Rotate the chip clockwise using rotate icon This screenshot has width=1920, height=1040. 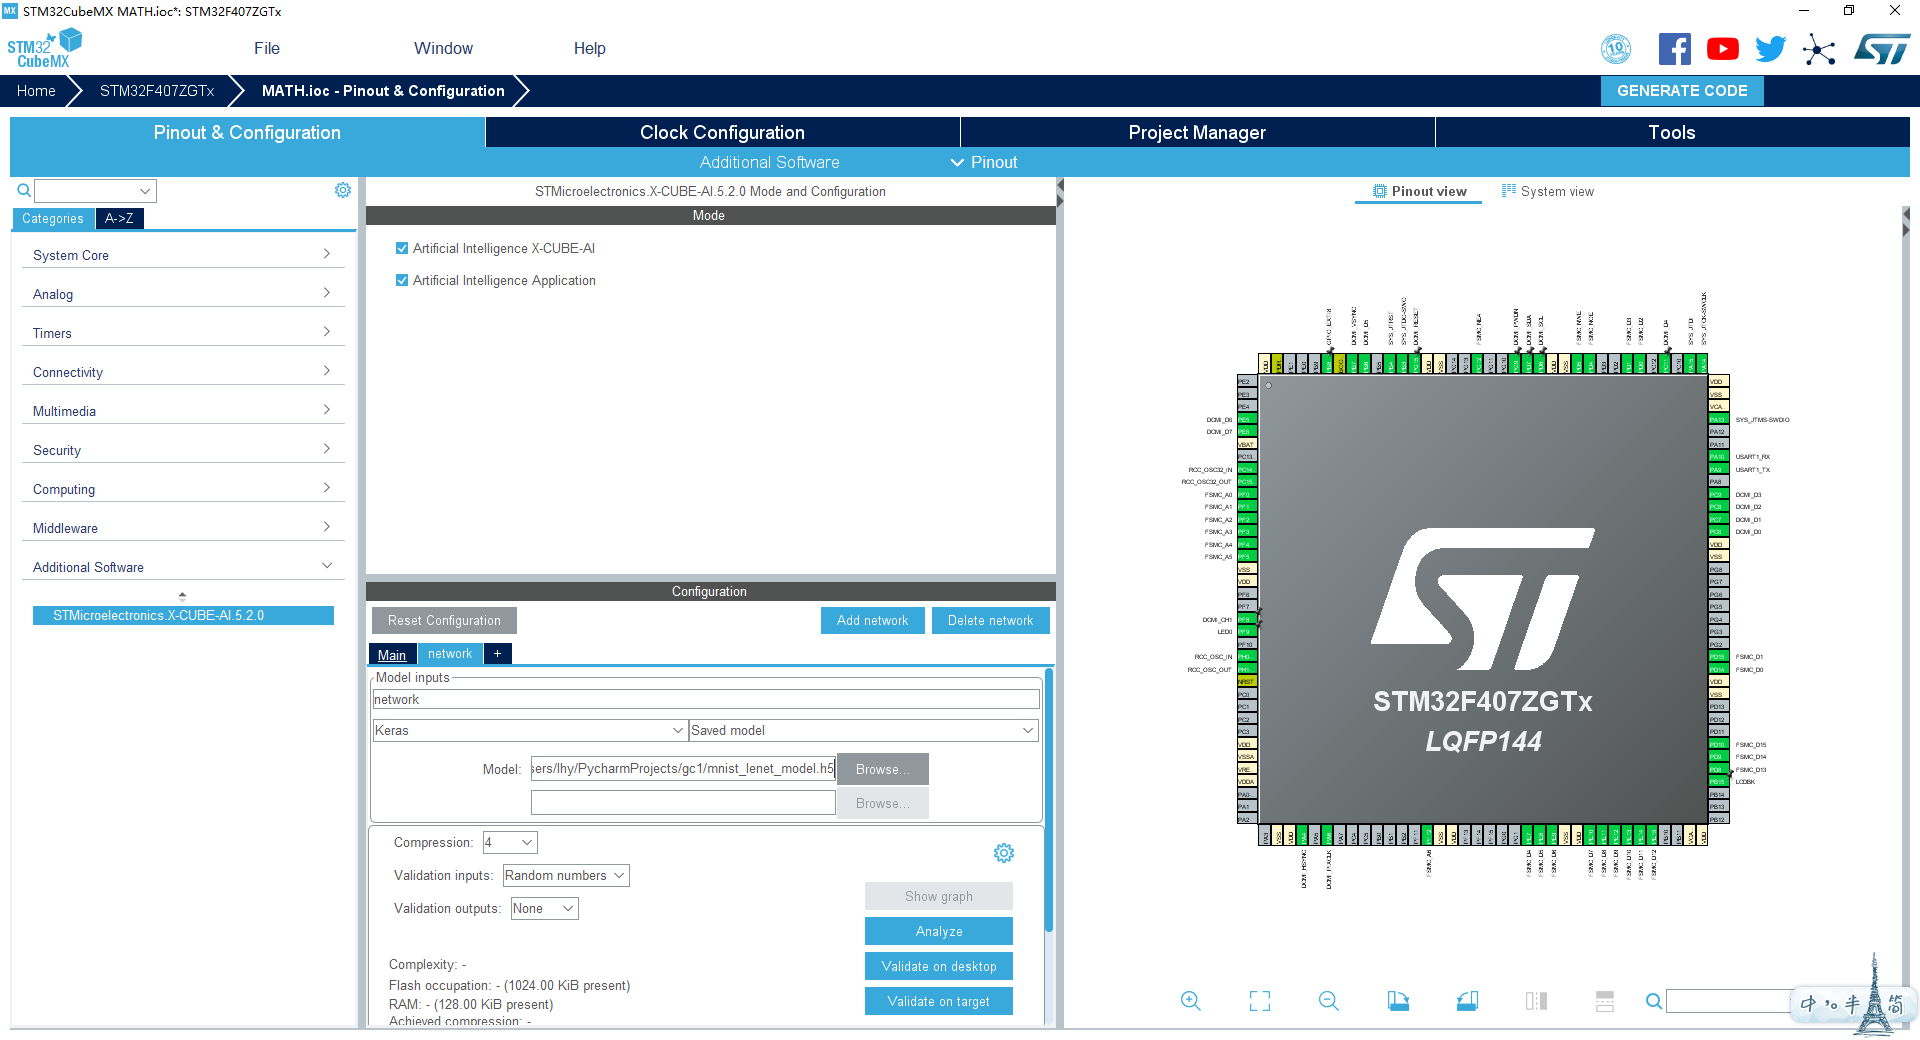click(x=1398, y=1001)
